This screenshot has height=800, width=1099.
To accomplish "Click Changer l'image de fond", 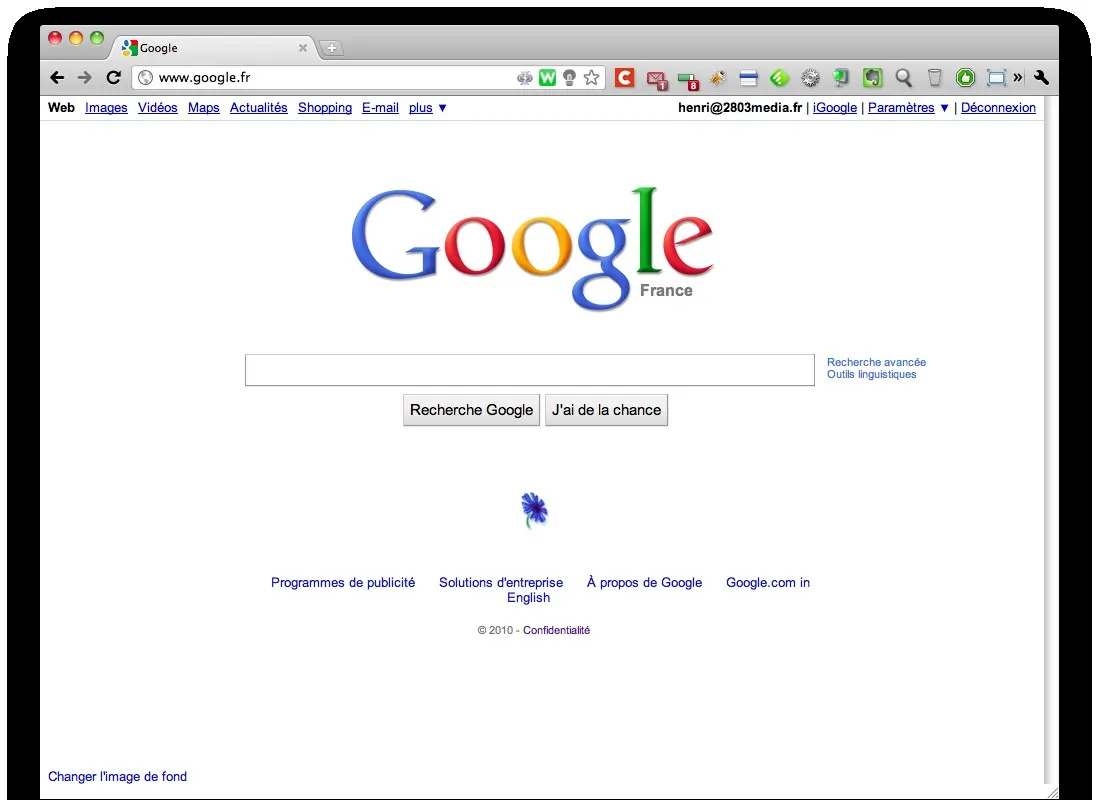I will (x=117, y=776).
